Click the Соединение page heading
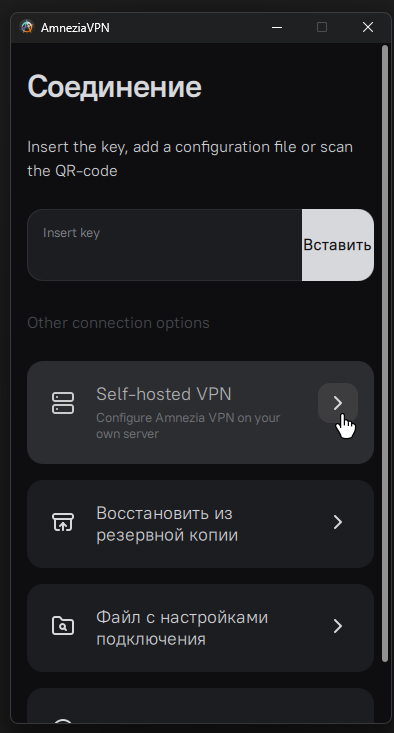The image size is (394, 733). (115, 86)
